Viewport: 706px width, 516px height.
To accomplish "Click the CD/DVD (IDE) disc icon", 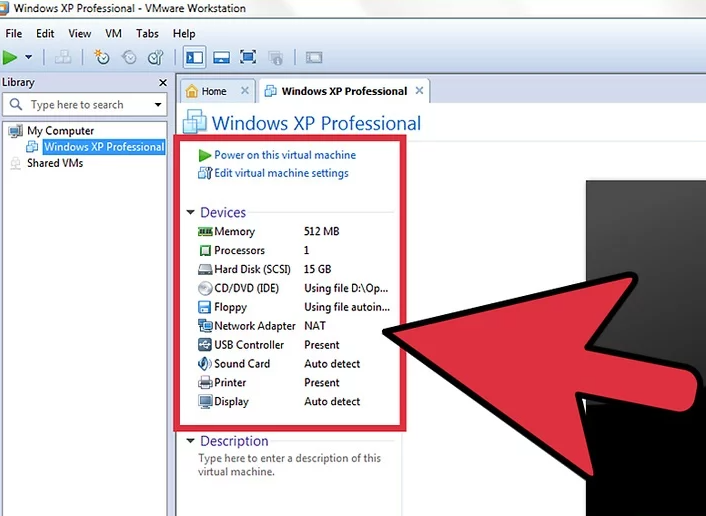I will [x=205, y=288].
